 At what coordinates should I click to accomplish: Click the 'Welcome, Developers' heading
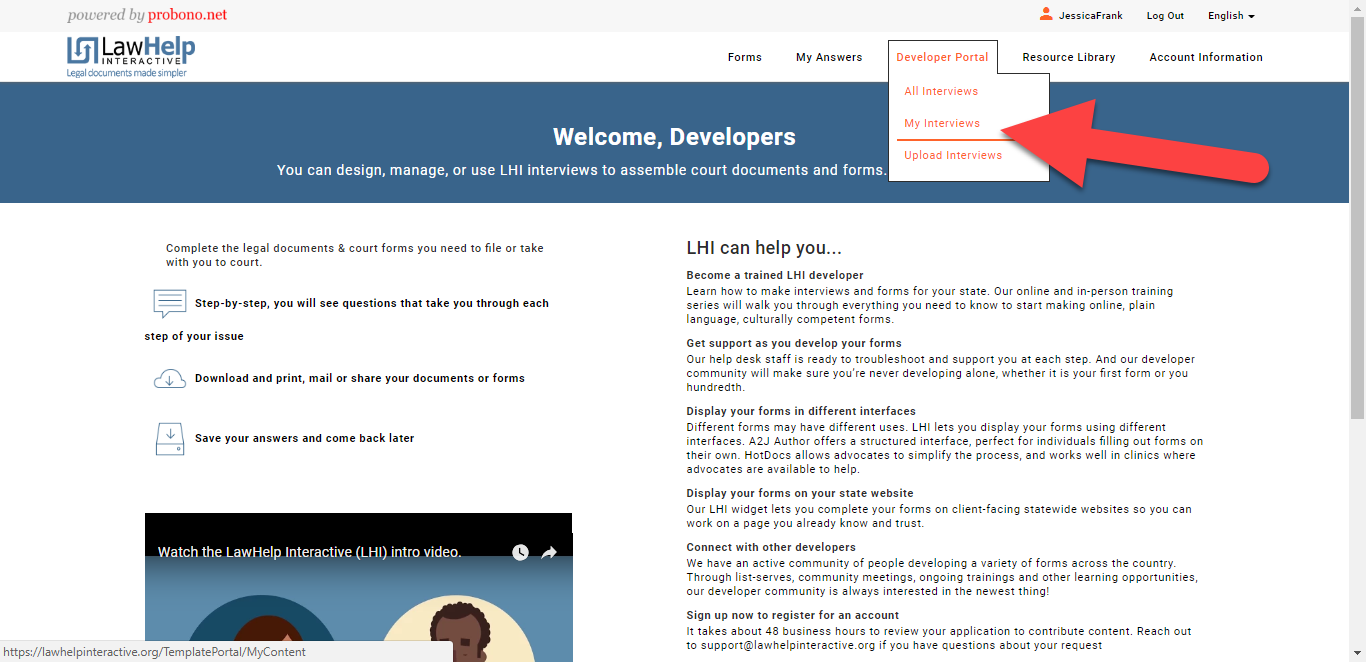pos(674,137)
